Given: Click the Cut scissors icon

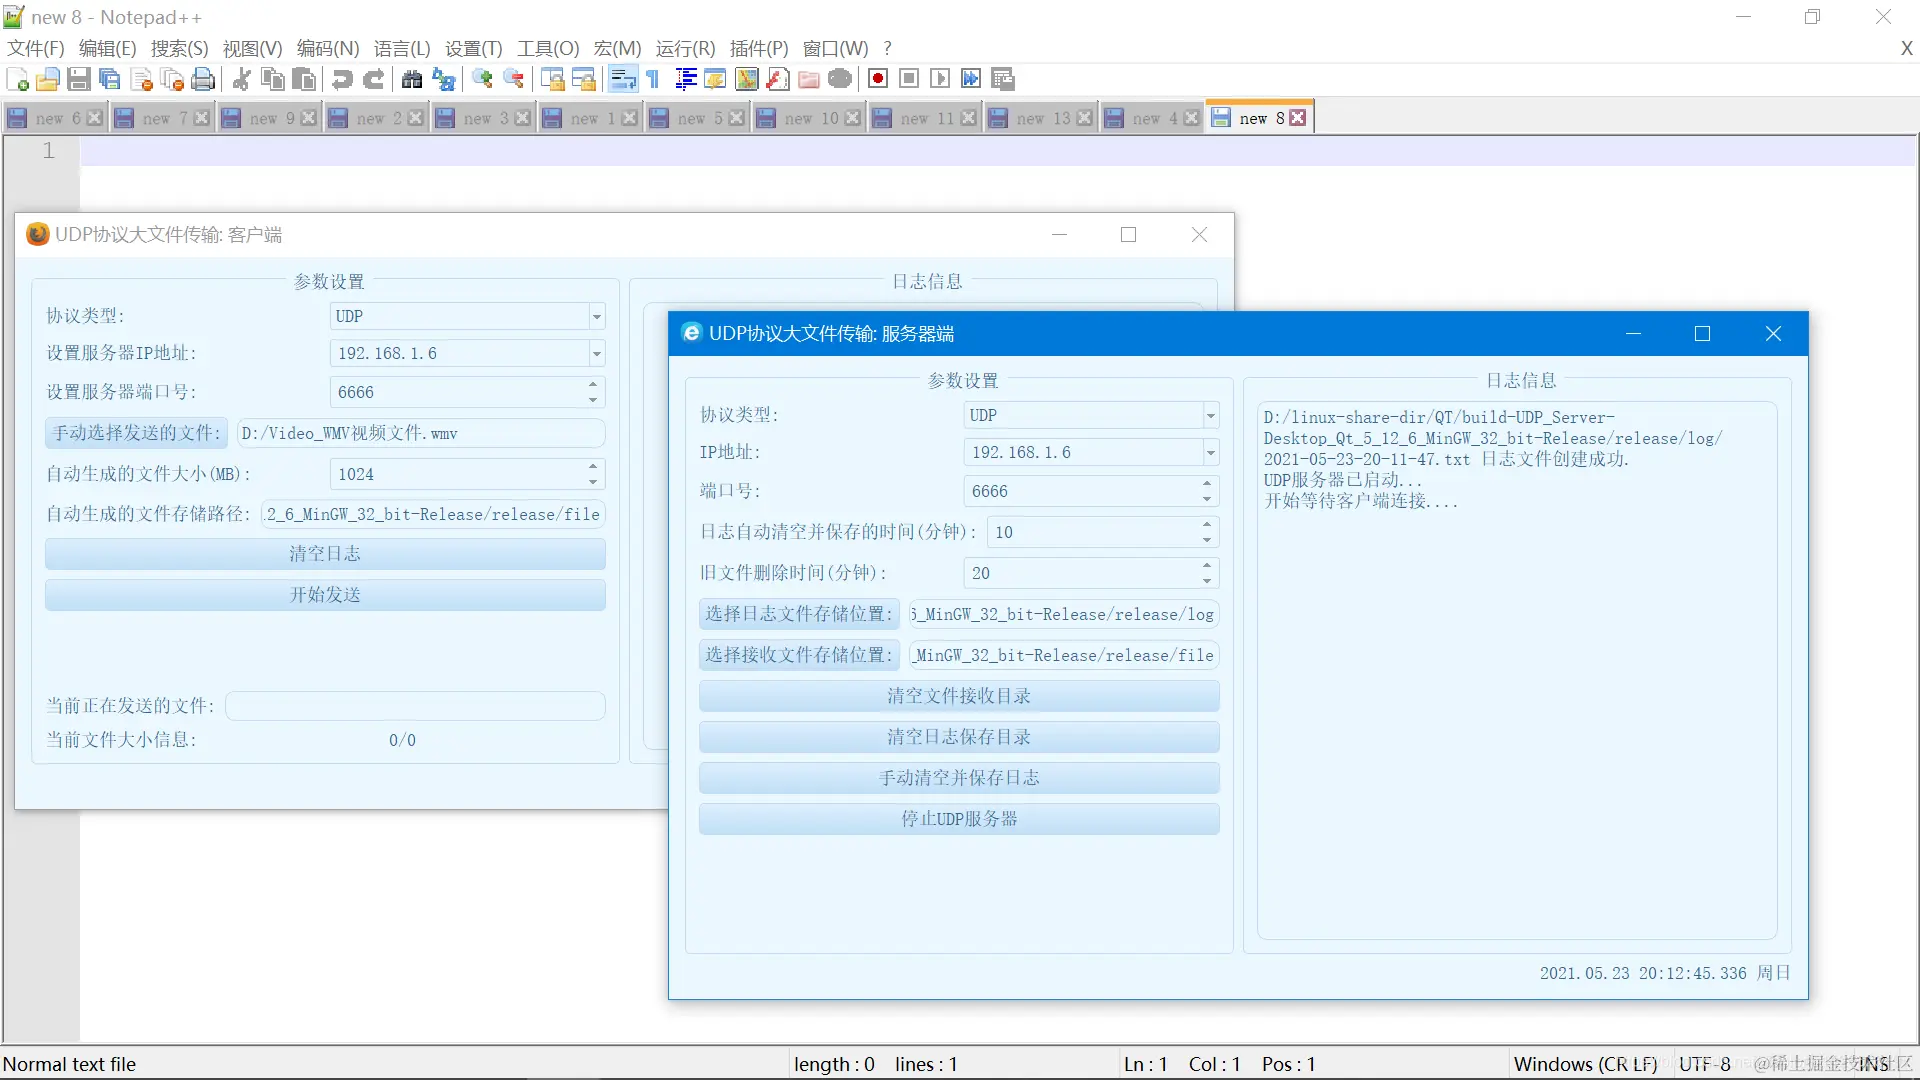Looking at the screenshot, I should (241, 79).
